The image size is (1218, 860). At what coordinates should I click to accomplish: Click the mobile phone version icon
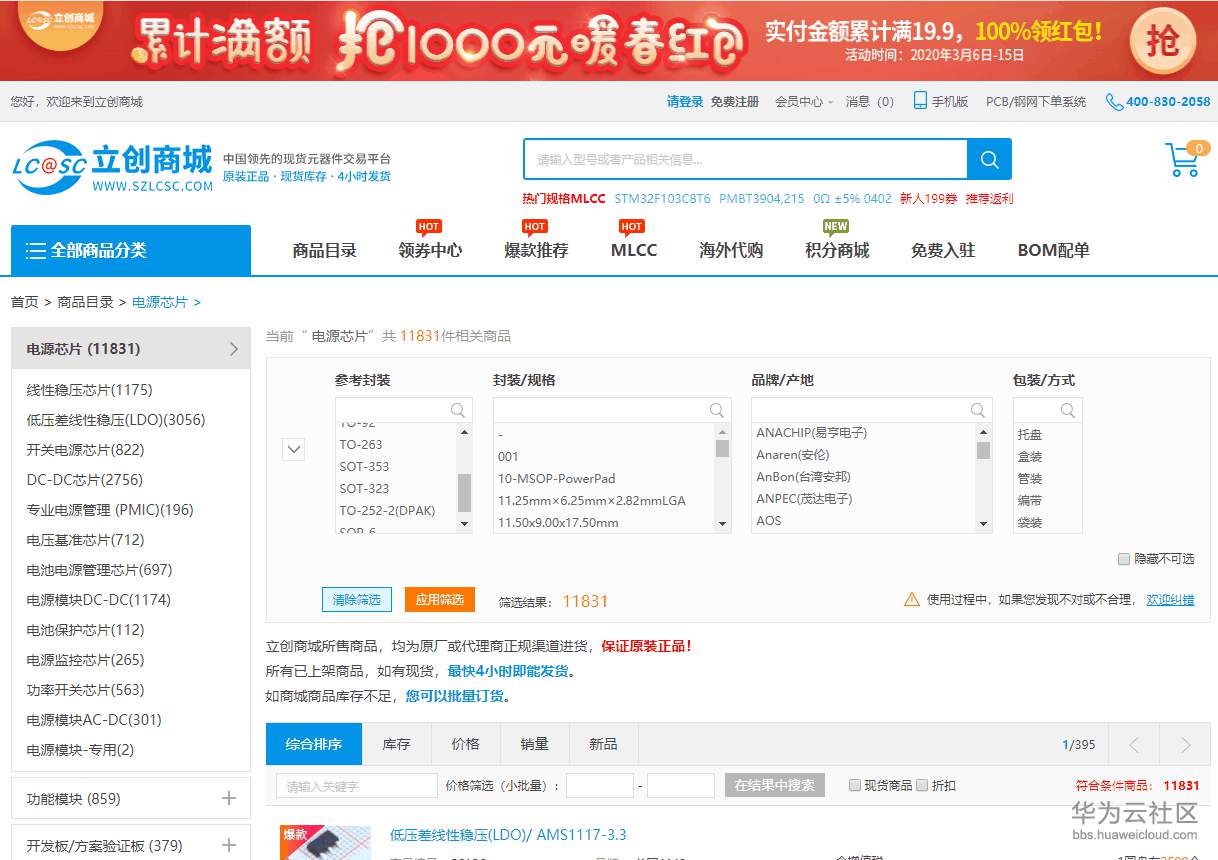pyautogui.click(x=920, y=101)
